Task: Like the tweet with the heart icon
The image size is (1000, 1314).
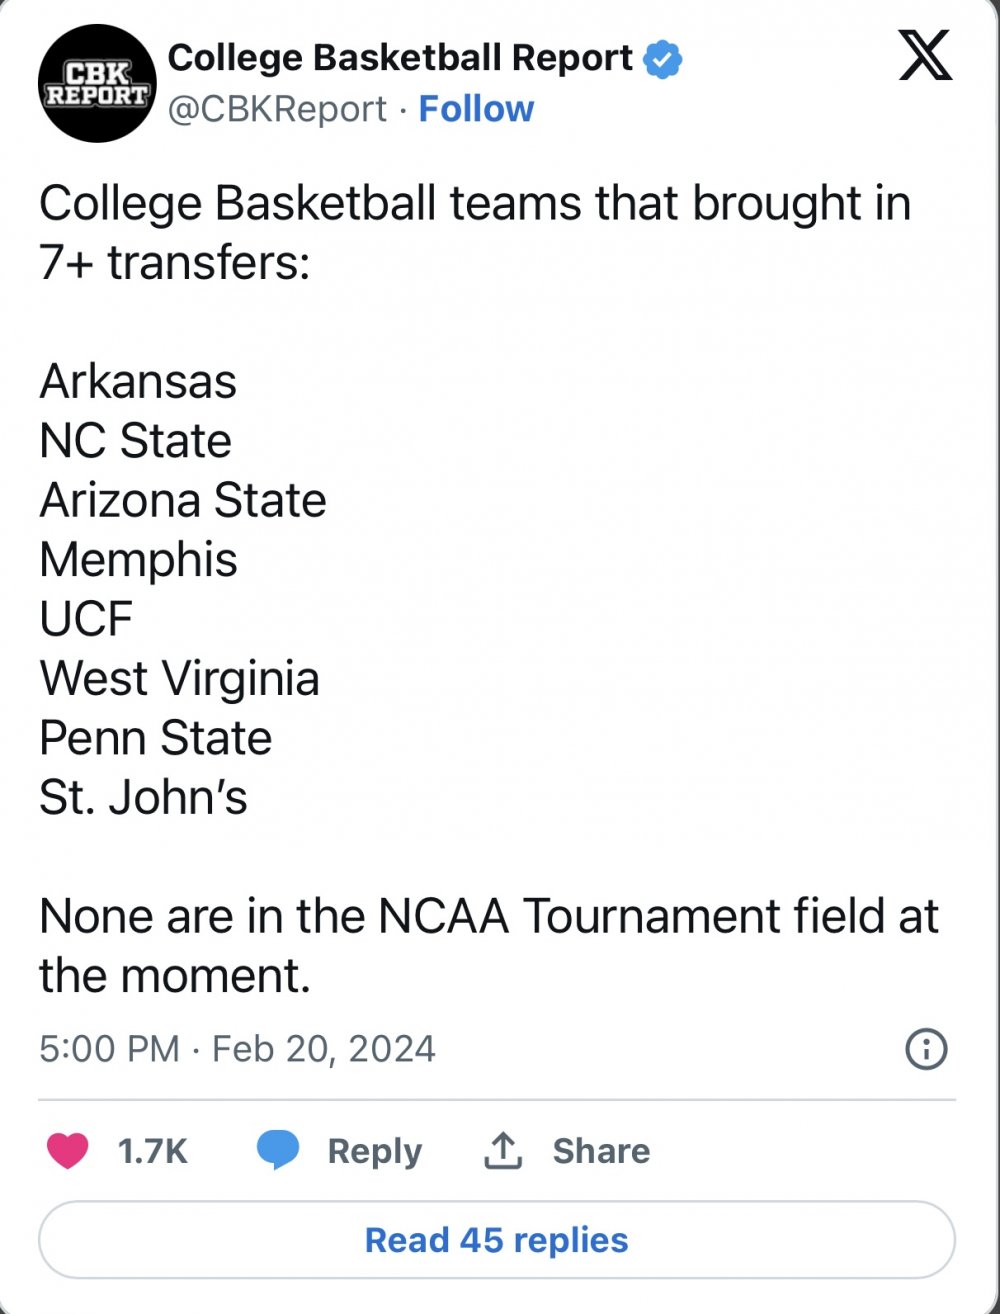Action: [68, 1151]
